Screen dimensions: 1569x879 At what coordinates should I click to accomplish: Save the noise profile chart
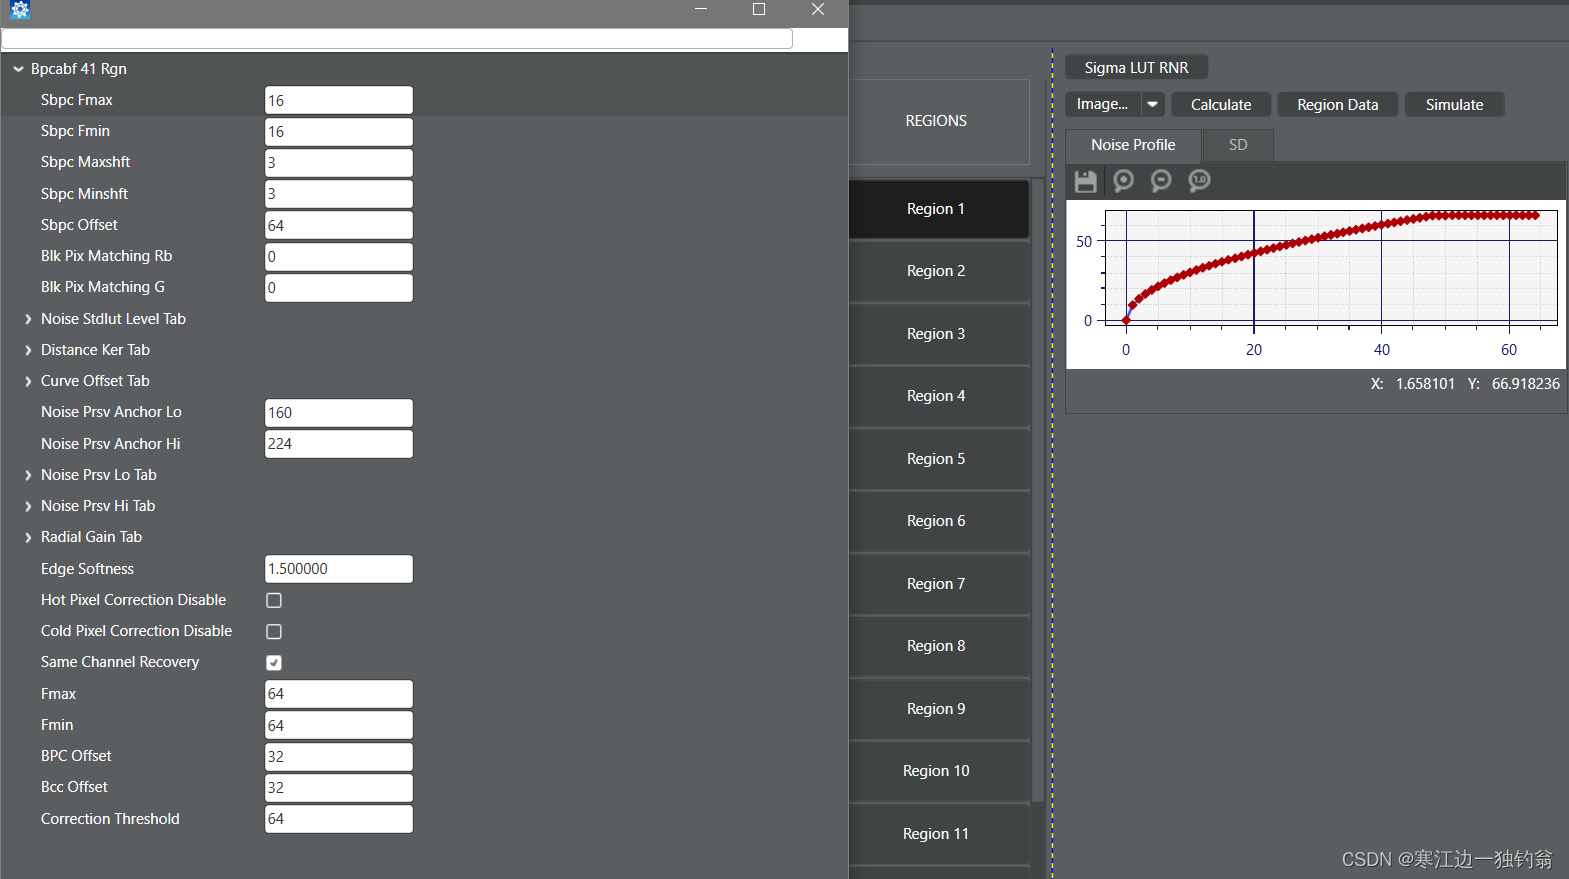1085,181
